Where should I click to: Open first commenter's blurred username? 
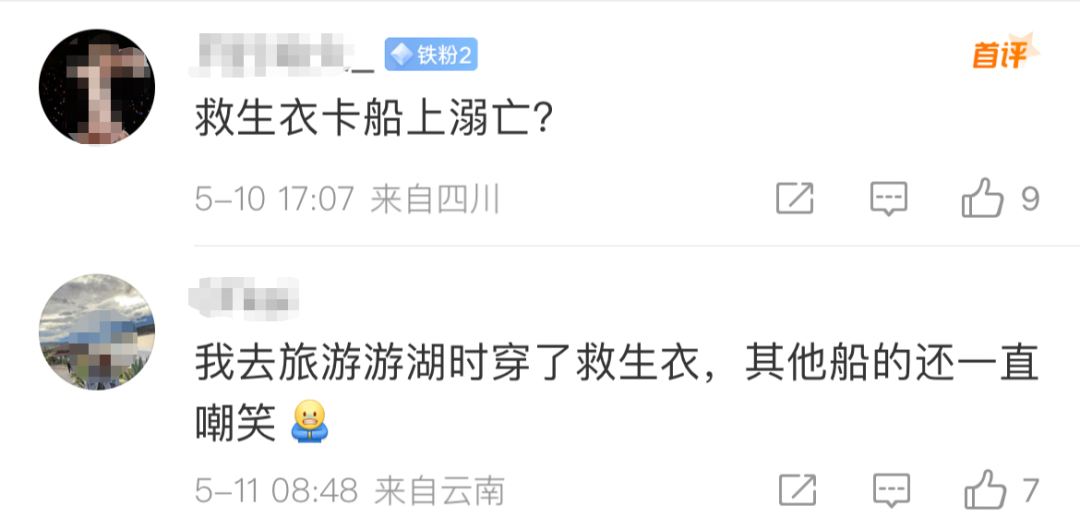tap(281, 56)
